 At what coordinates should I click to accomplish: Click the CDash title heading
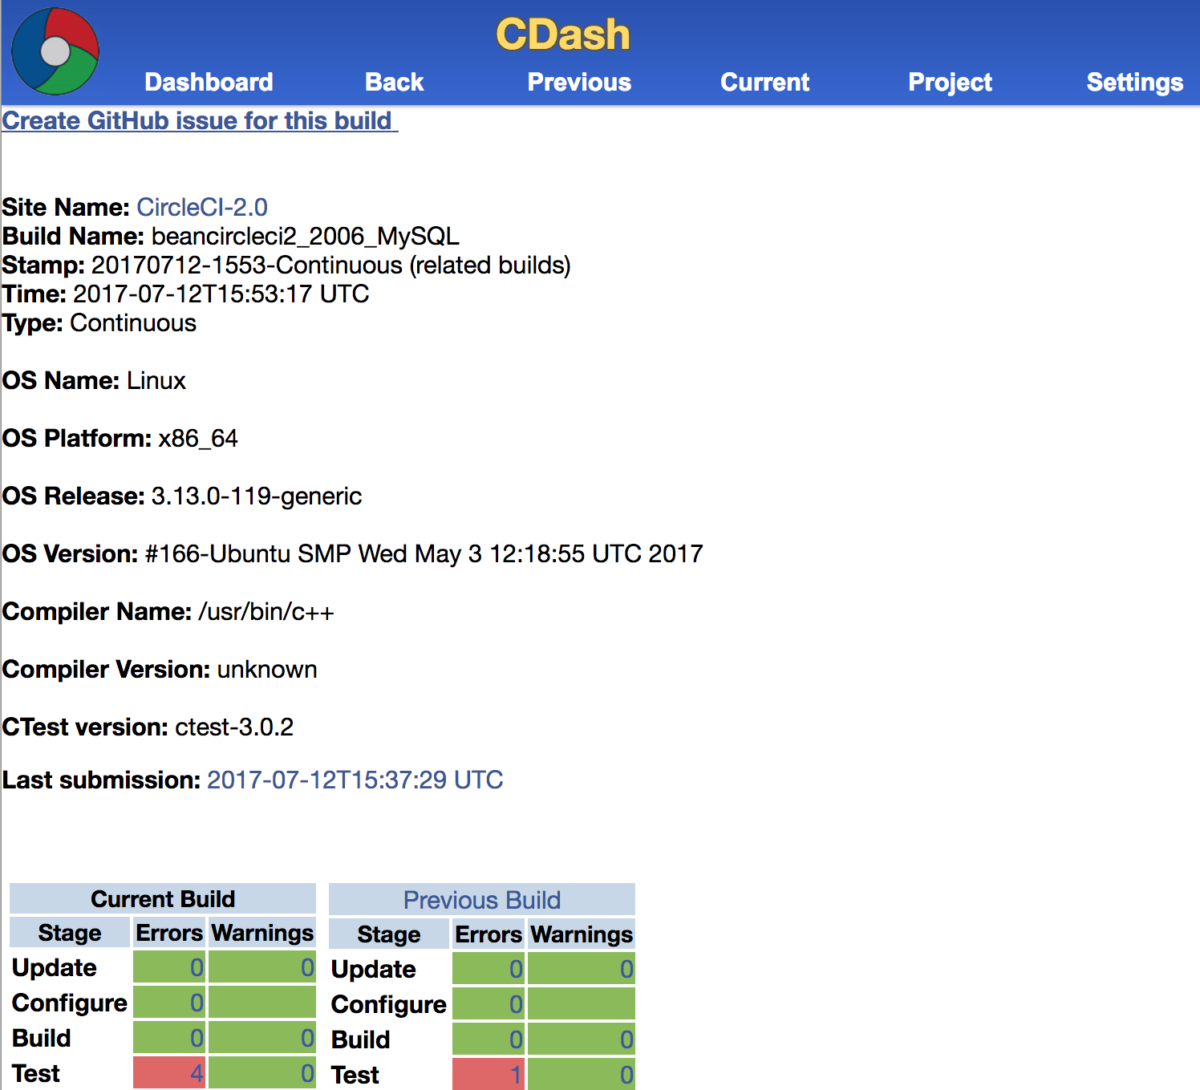click(x=563, y=33)
